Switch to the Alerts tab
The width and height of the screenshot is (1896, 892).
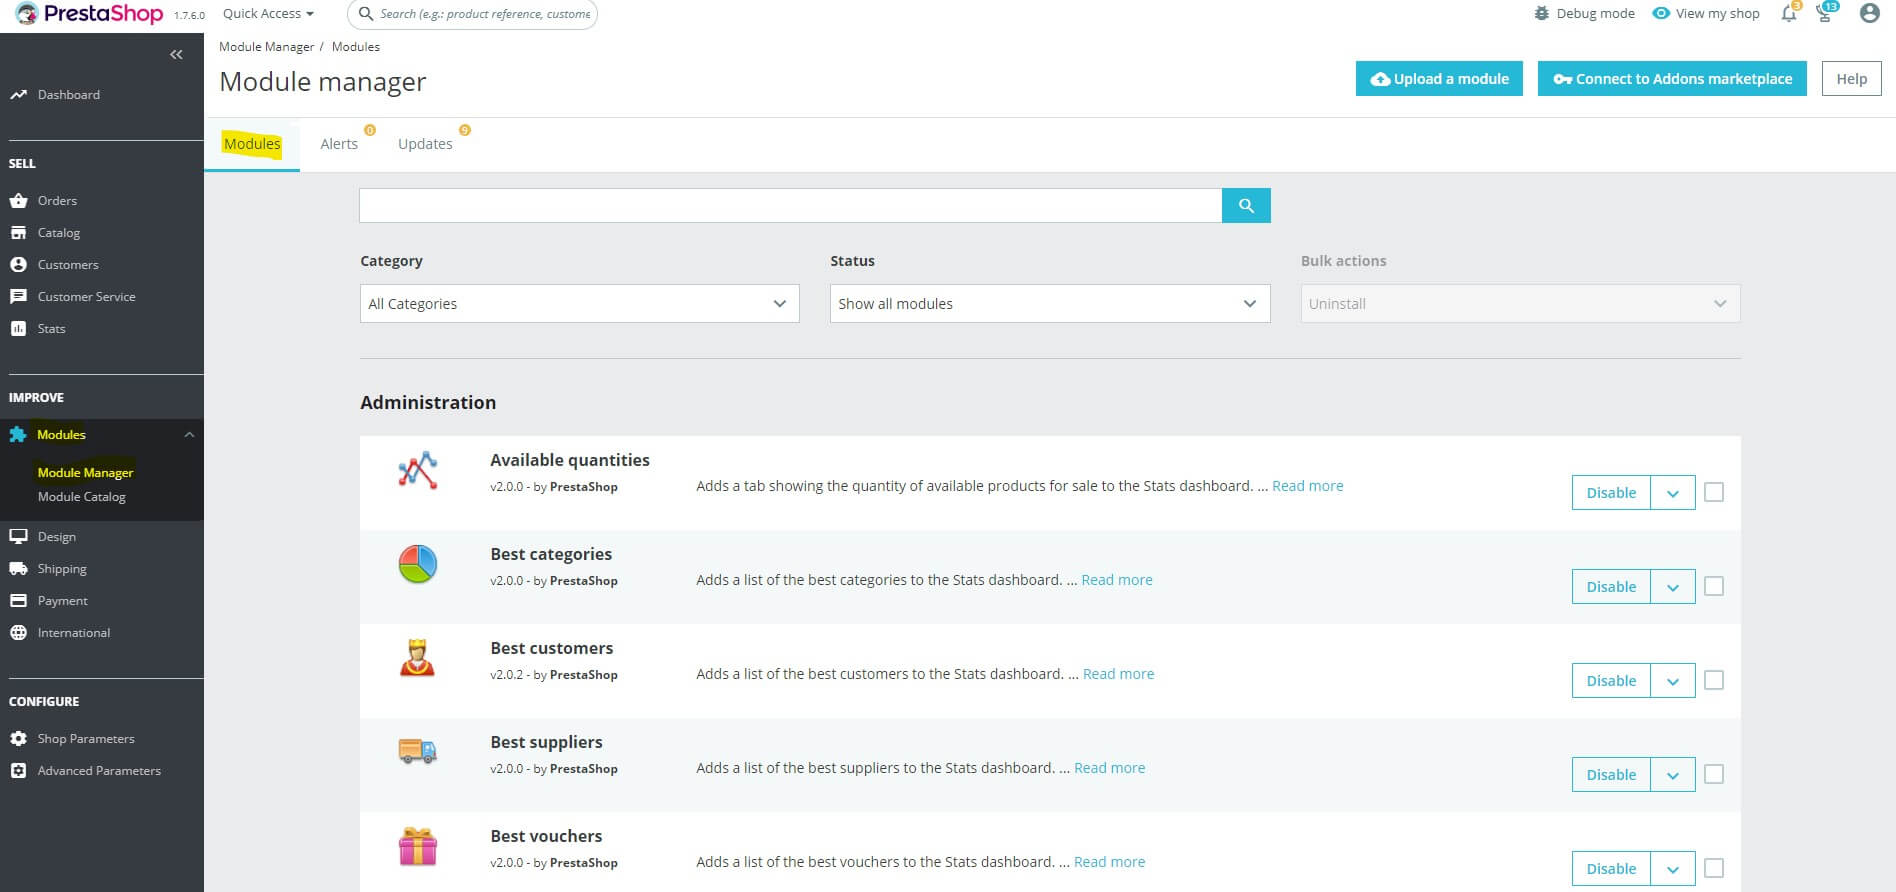coord(339,144)
